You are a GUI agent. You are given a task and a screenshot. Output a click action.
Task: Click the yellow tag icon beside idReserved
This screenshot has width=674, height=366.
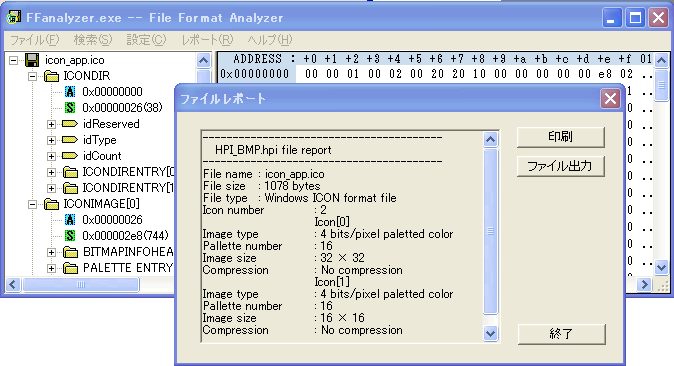(x=70, y=124)
